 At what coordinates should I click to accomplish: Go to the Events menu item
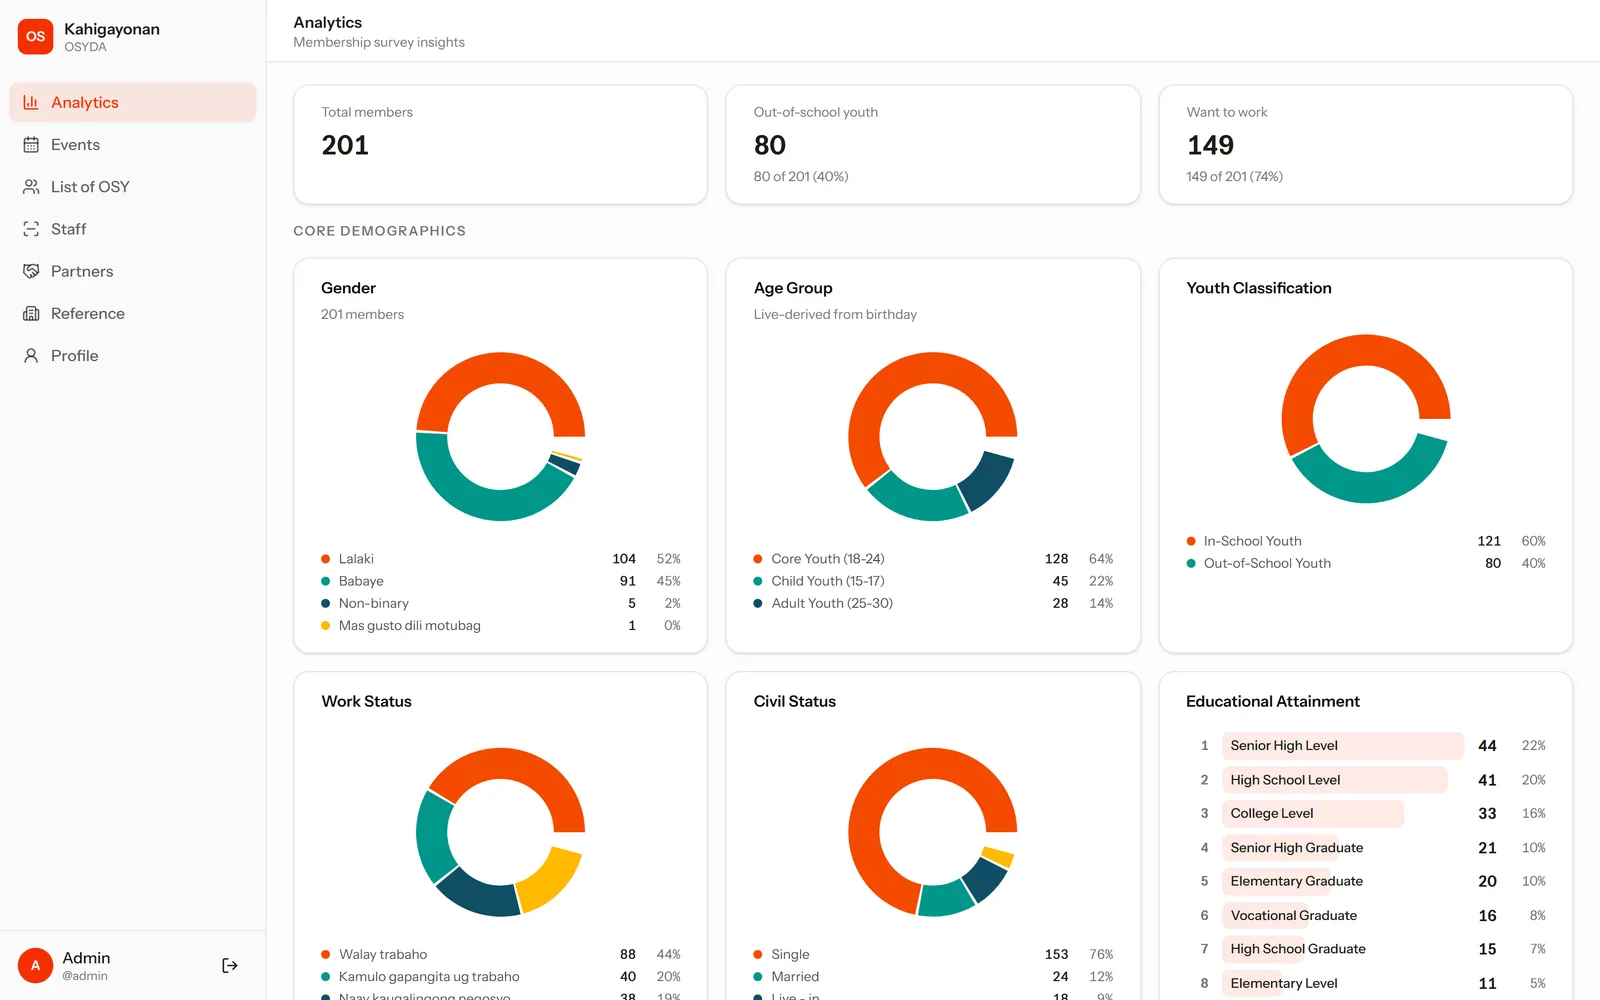pyautogui.click(x=133, y=145)
